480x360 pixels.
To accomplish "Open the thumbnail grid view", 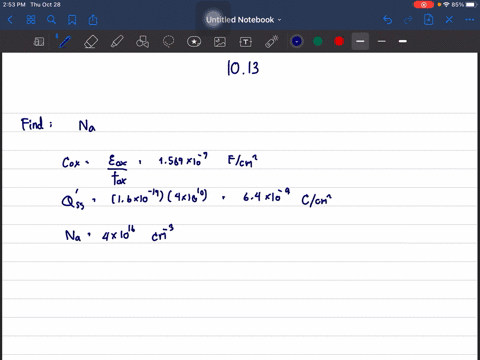I will 31,20.
